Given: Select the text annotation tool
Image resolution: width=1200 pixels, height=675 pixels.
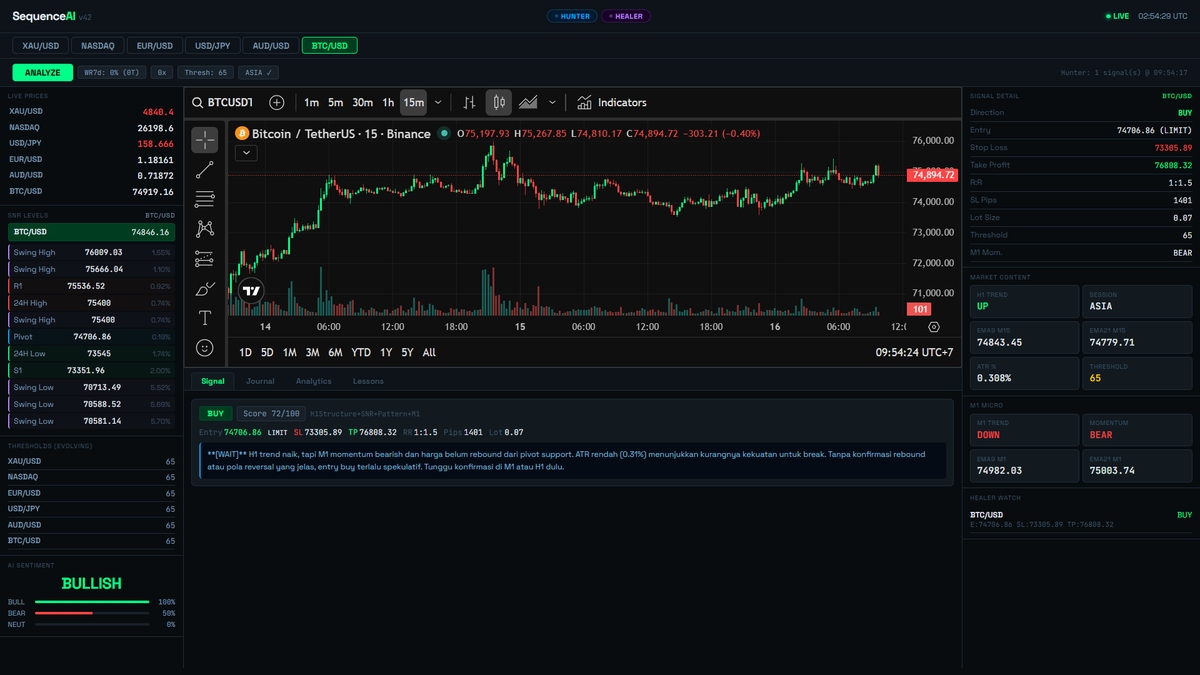Looking at the screenshot, I should [205, 318].
